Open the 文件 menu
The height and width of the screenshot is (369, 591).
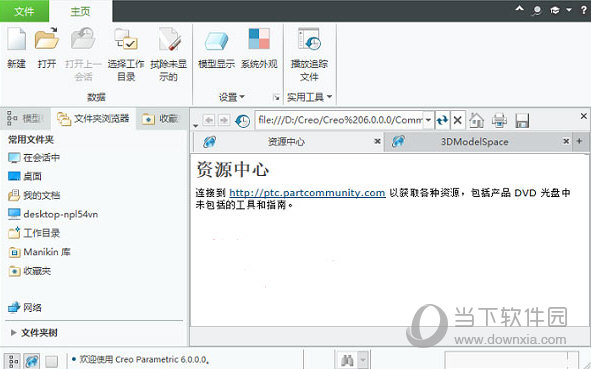[x=24, y=11]
